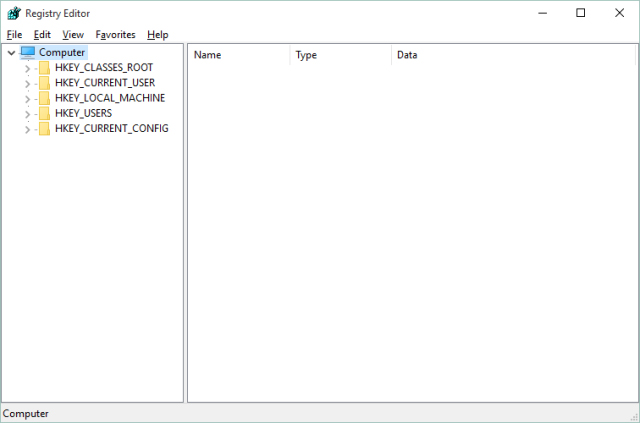Minimize the Registry Editor window
Screen dimensions: 640x423
tap(542, 13)
